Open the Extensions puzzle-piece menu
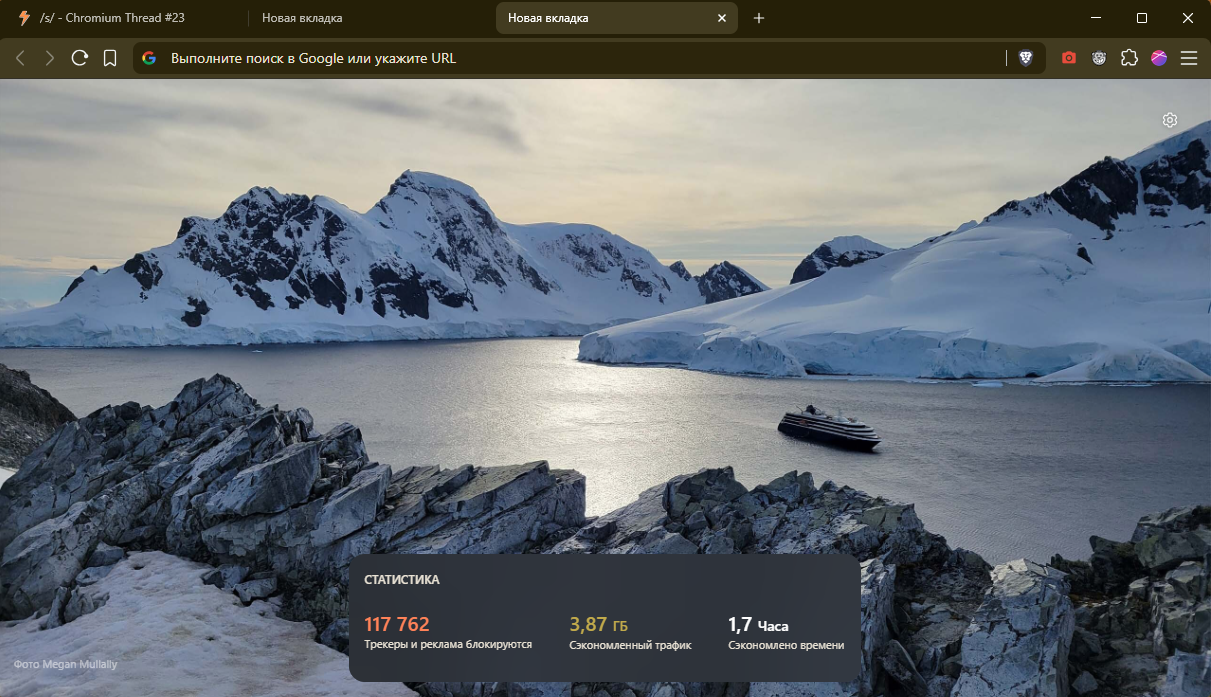This screenshot has height=697, width=1211. pyautogui.click(x=1129, y=58)
